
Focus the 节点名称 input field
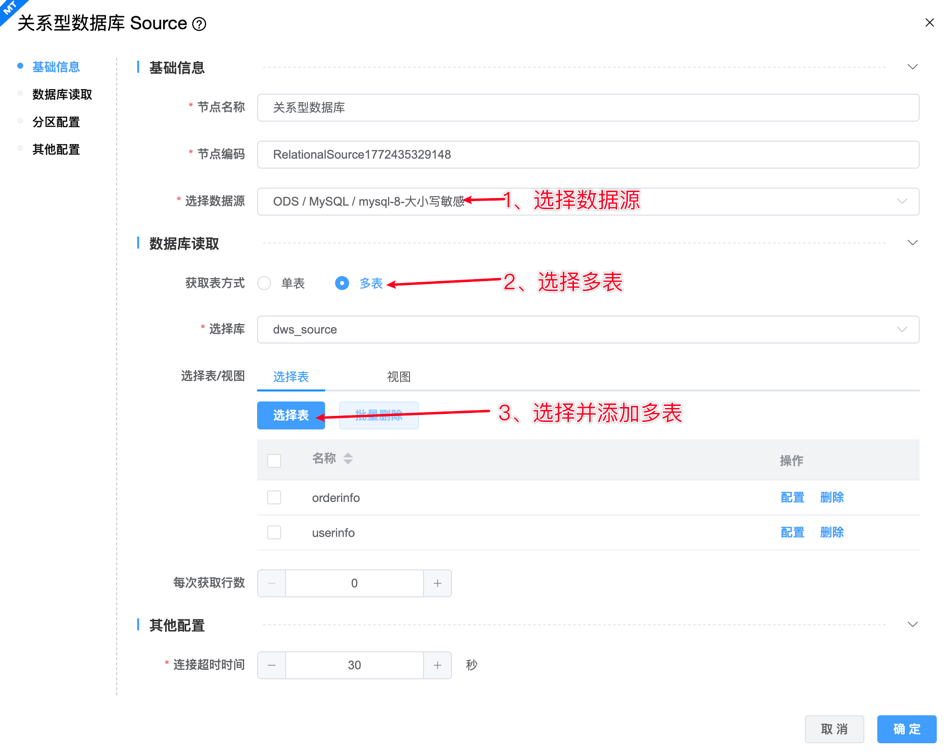coord(588,107)
